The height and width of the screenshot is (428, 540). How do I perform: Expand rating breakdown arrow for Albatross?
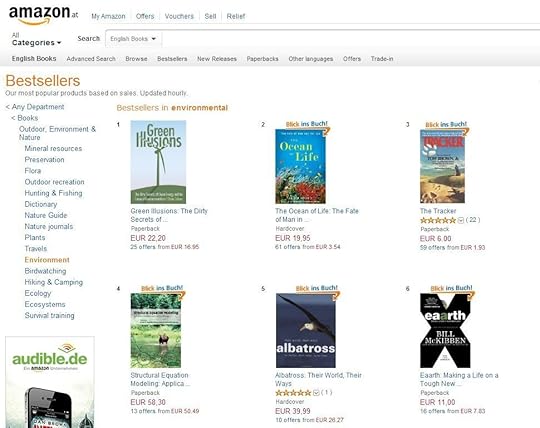coord(316,393)
